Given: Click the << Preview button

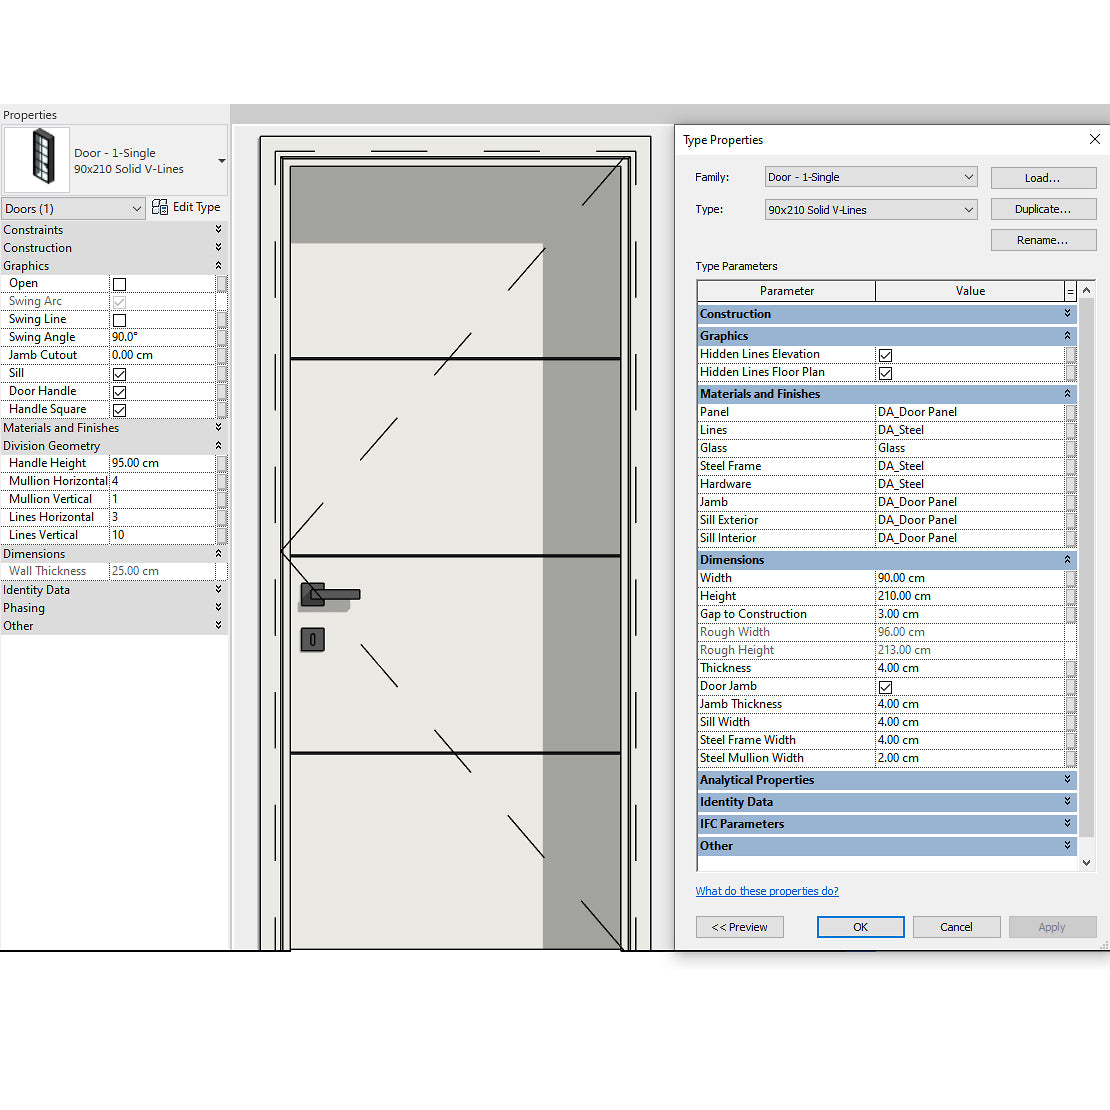Looking at the screenshot, I should 740,927.
